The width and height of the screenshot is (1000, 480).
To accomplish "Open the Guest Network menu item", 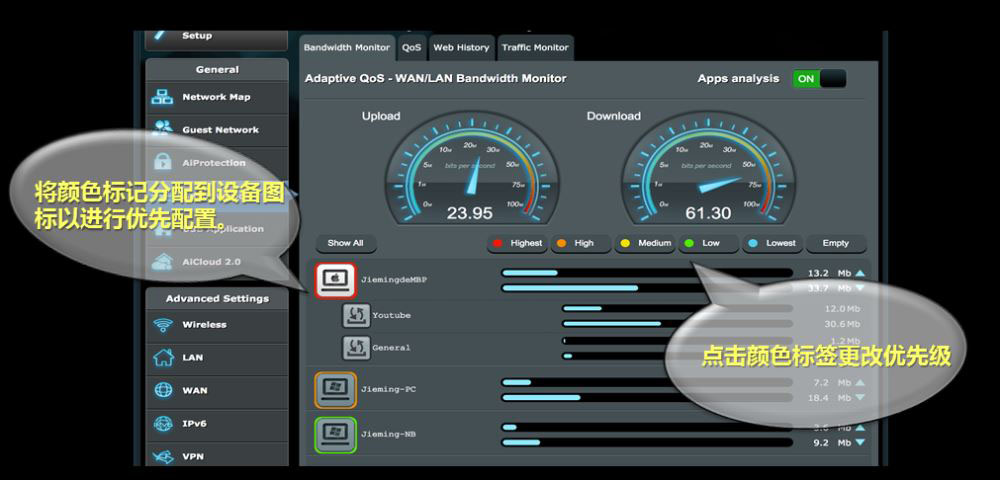I will [x=217, y=130].
